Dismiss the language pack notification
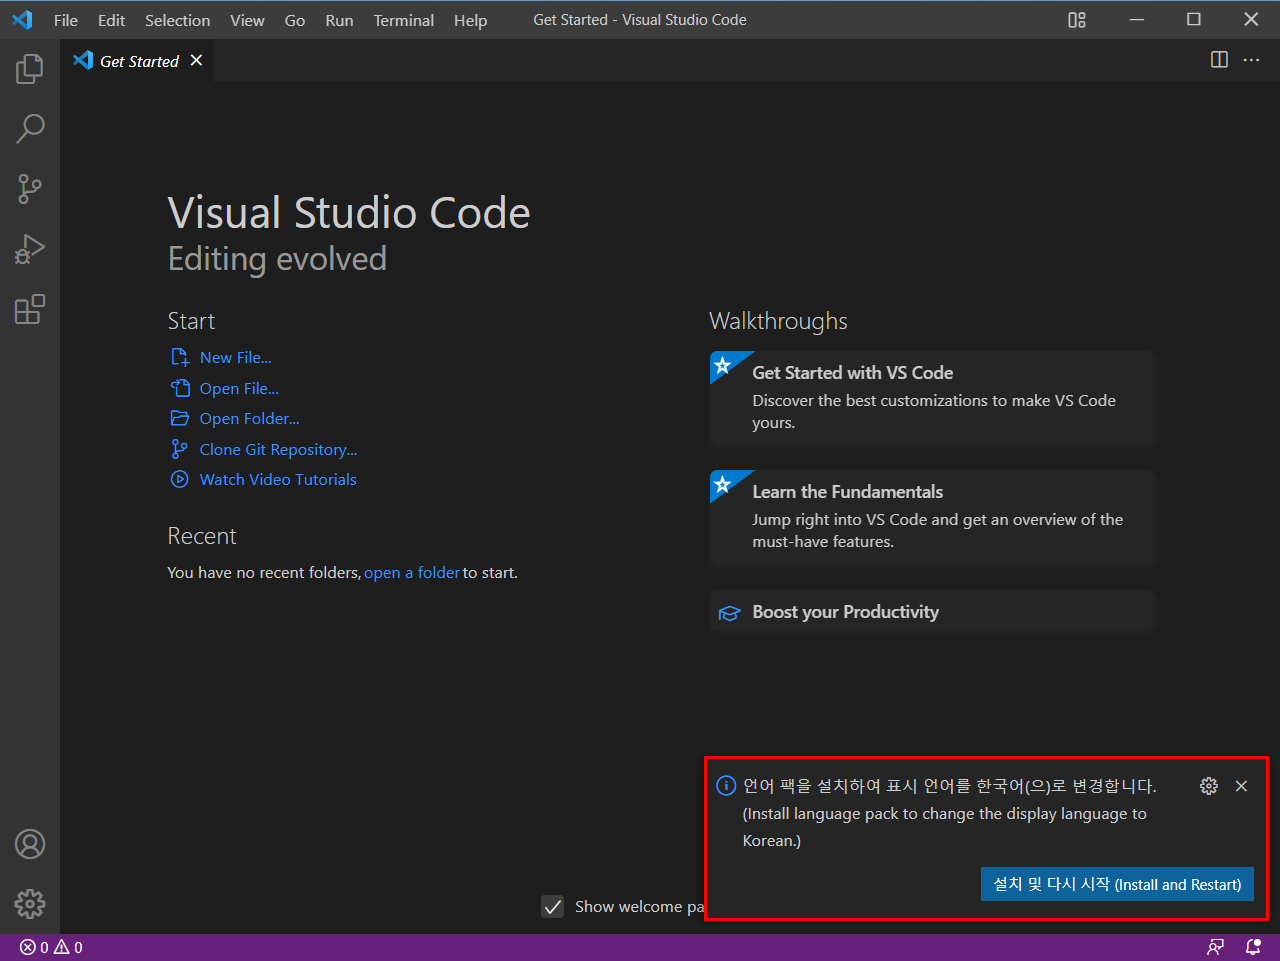 [x=1241, y=786]
